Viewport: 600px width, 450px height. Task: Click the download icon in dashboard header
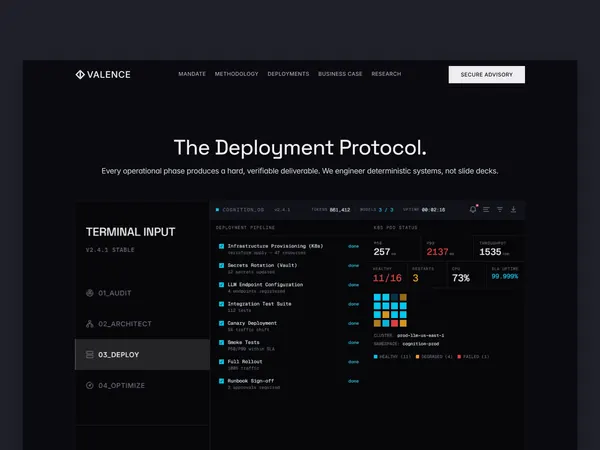(514, 209)
